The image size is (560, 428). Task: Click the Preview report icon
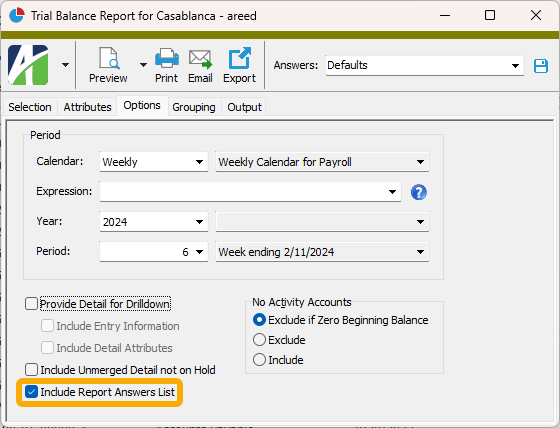coord(109,58)
